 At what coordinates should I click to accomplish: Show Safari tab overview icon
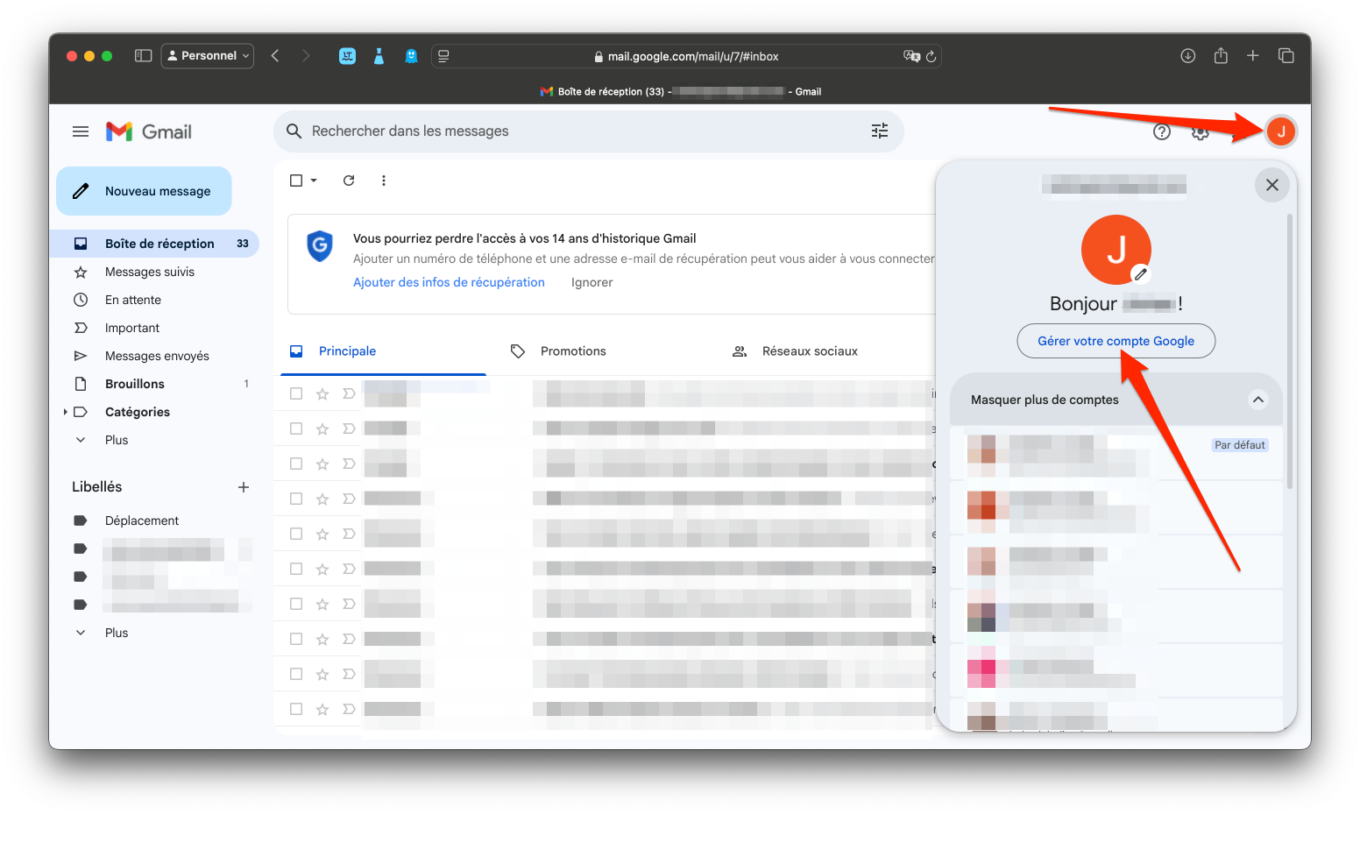point(1286,56)
